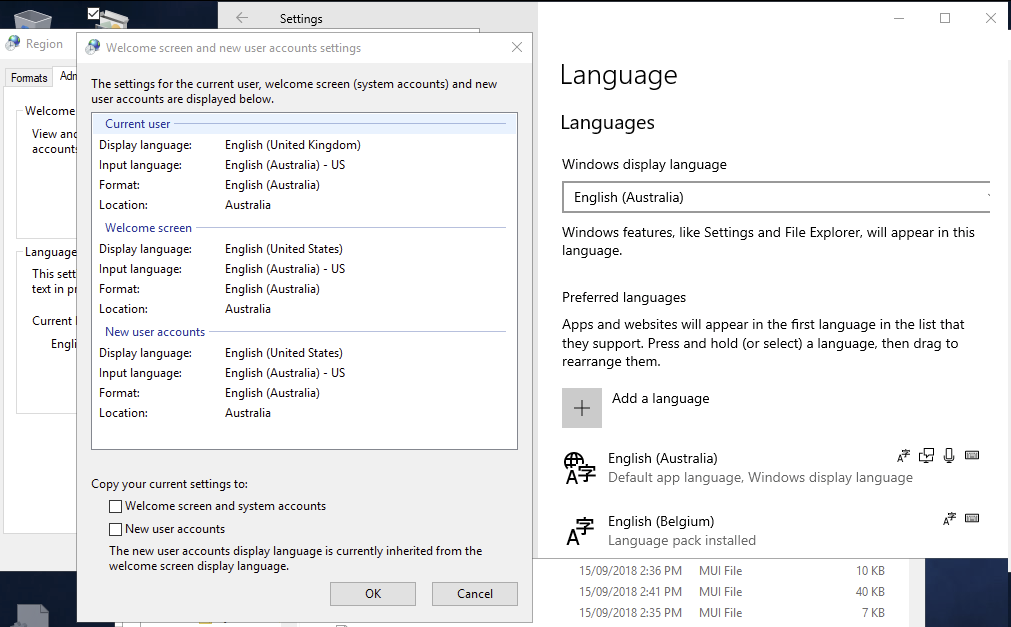1011x627 pixels.
Task: Click Cancel in the Welcome screen dialog
Action: point(475,593)
